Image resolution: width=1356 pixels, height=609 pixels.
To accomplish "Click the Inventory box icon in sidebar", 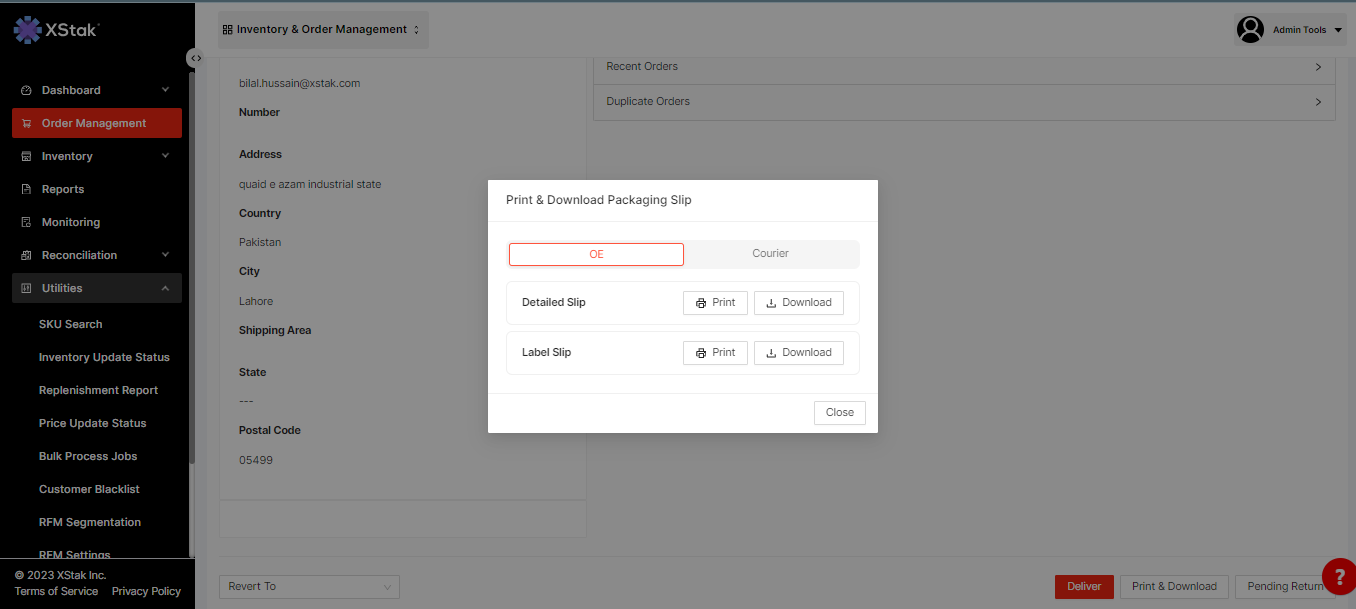I will click(x=27, y=156).
